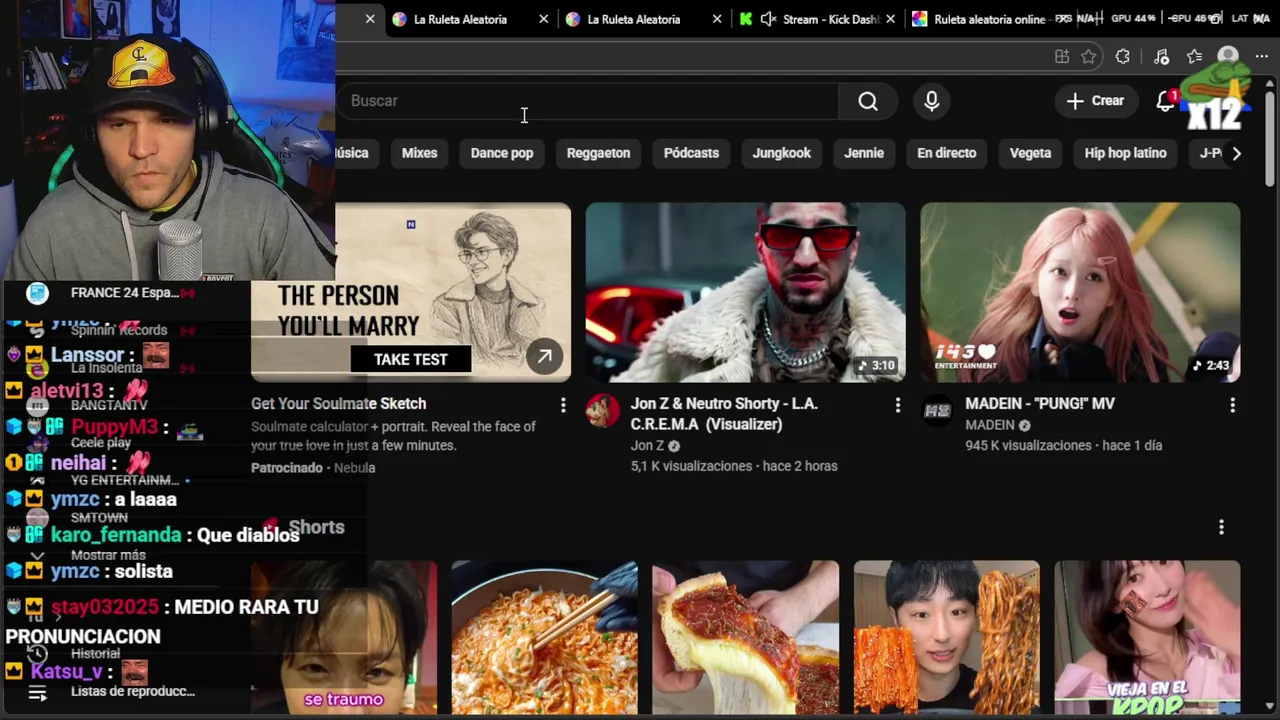Open the cheesy pizza slice Short
Screen dimensions: 1280x720
point(745,640)
